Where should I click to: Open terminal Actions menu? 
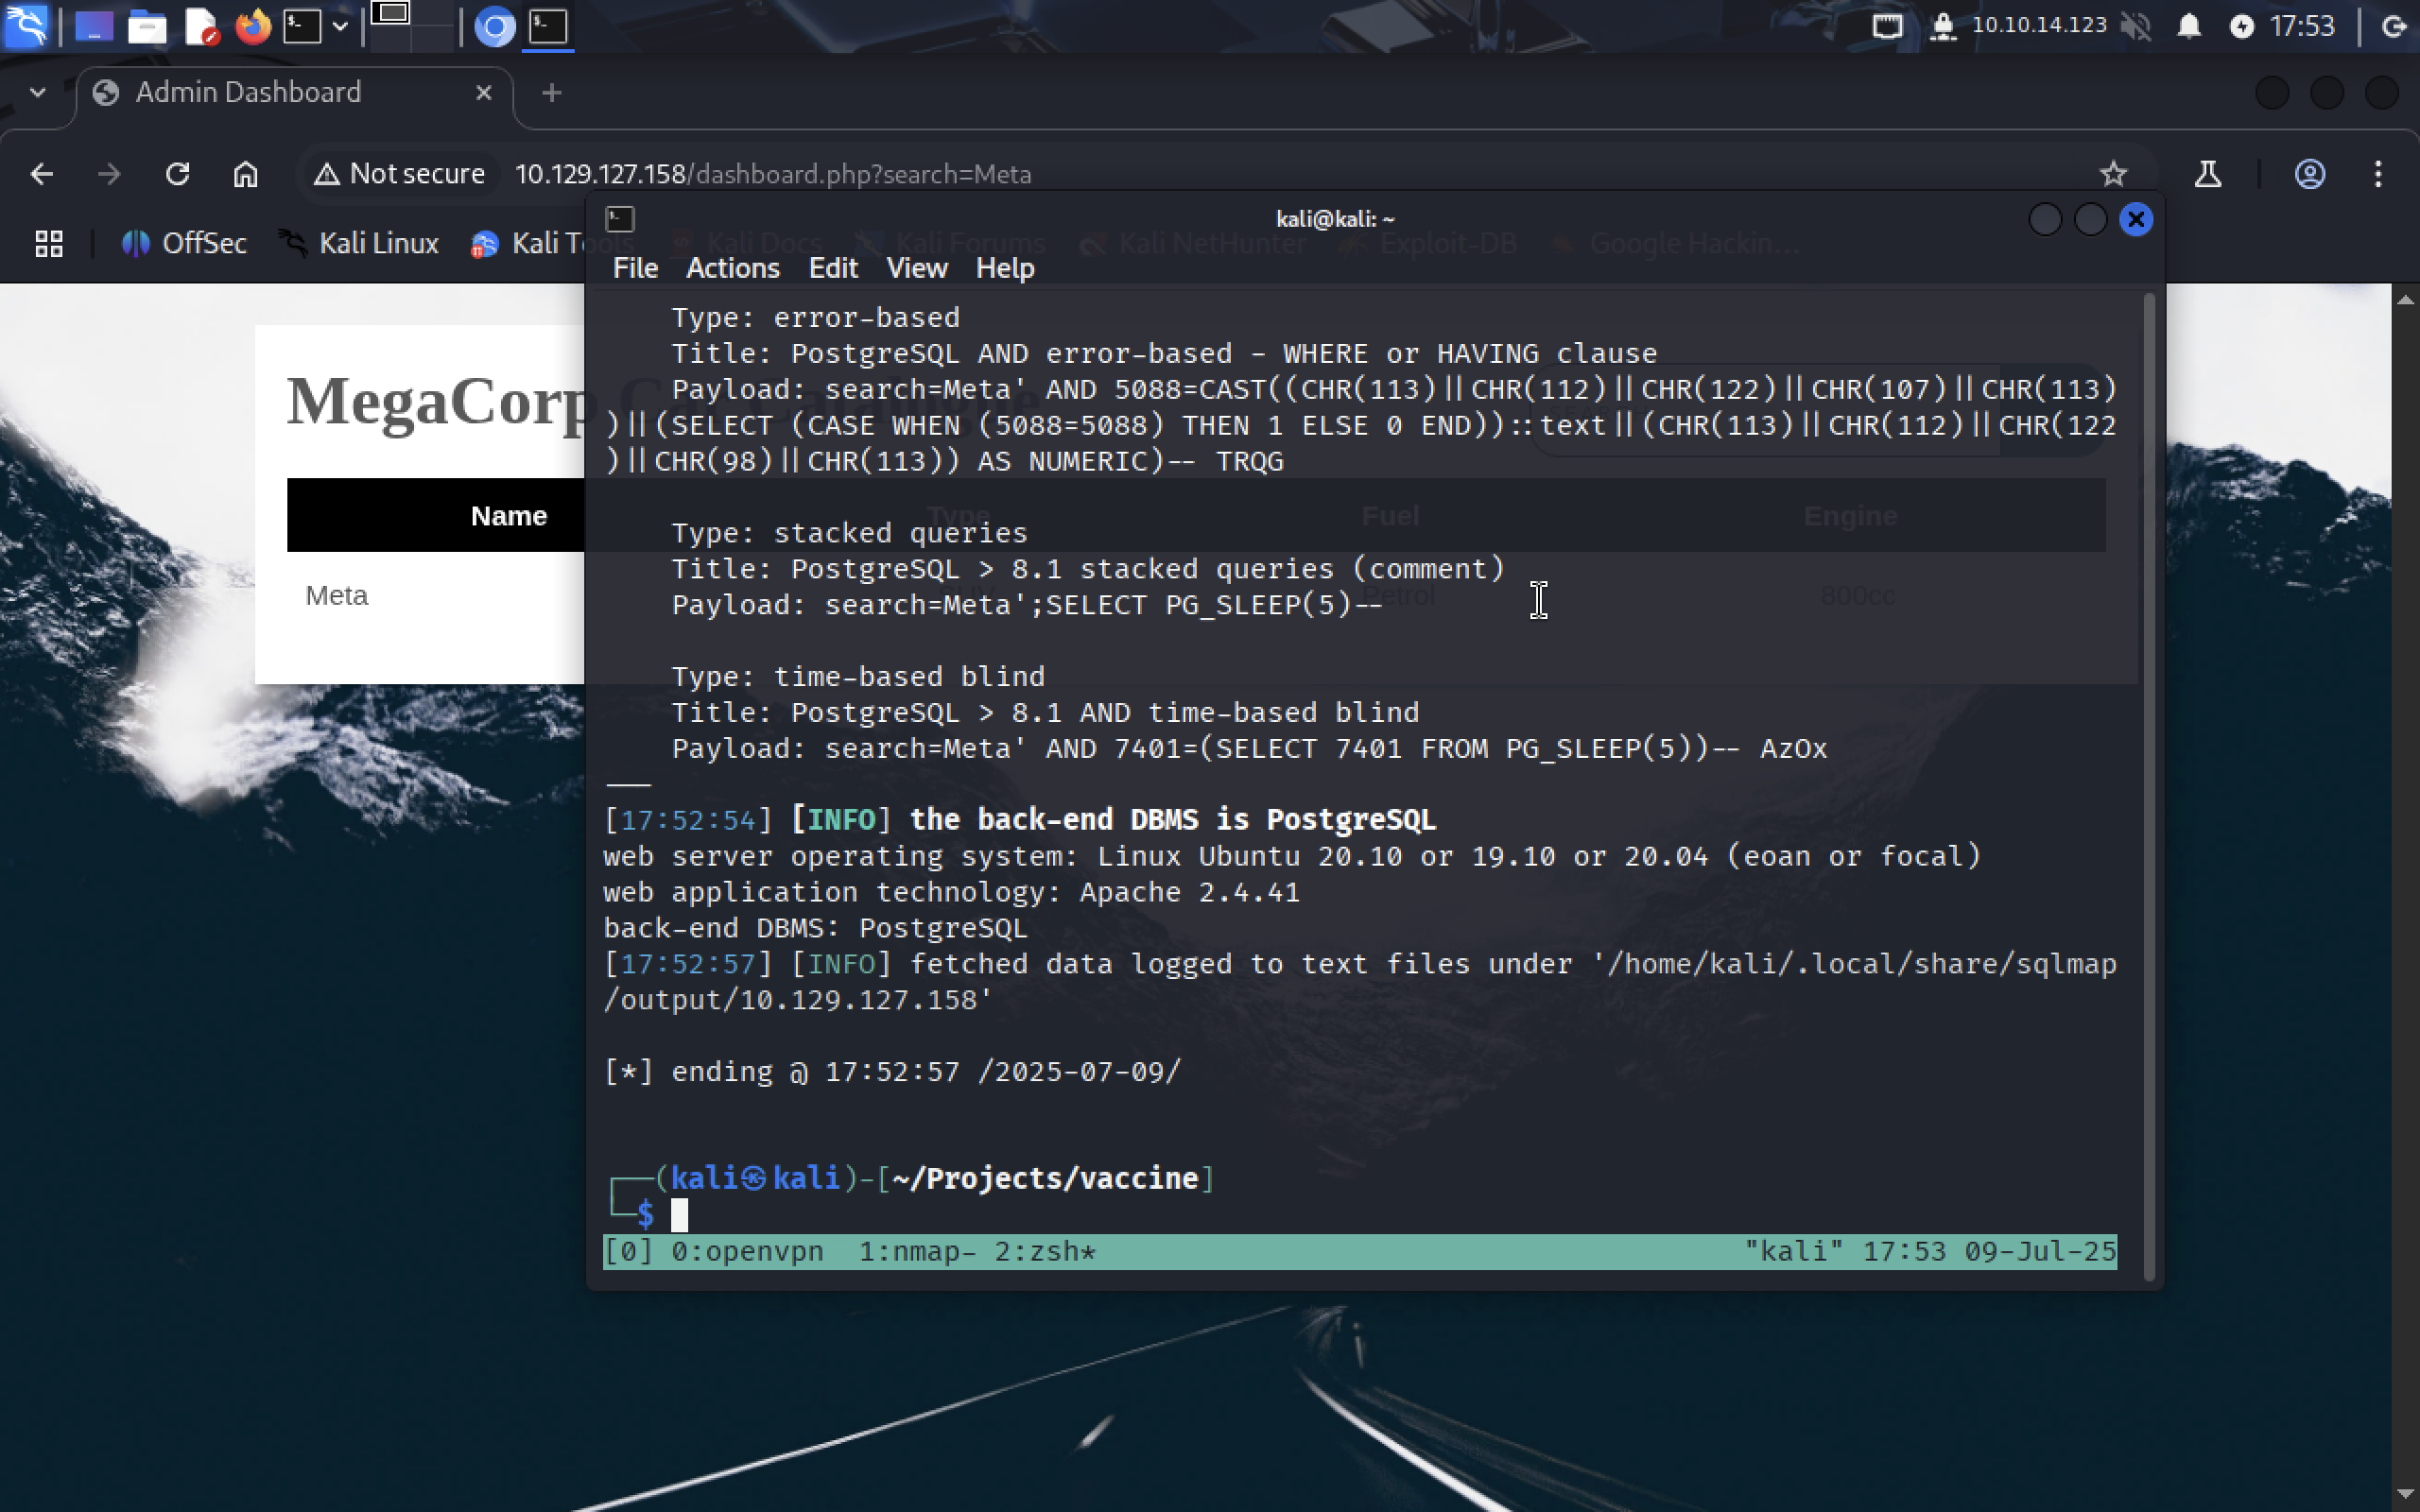732,268
